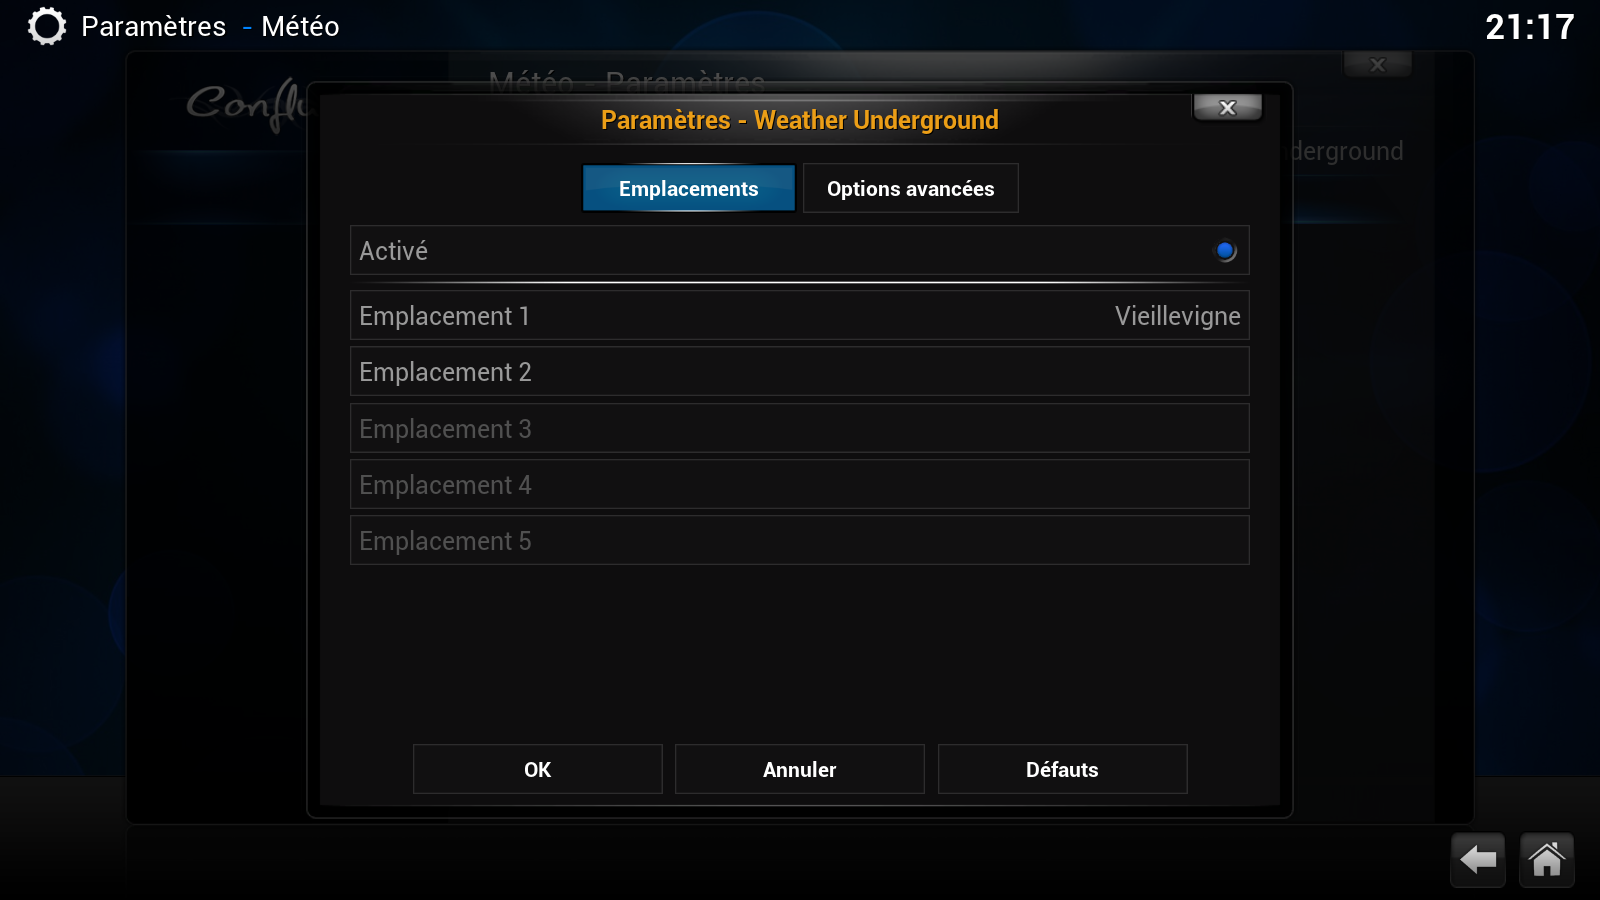Toggle the Activé radio switch
This screenshot has width=1600, height=900.
point(1225,251)
